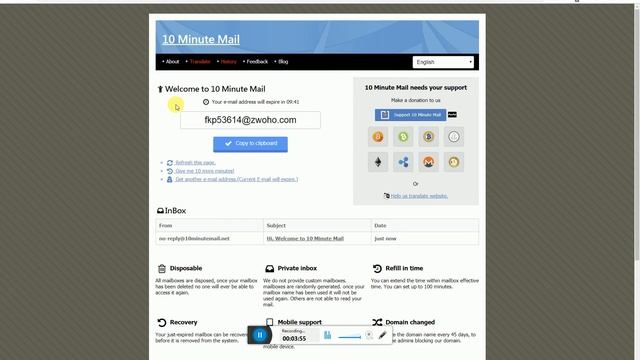Click the Help us translate website link

[419, 196]
